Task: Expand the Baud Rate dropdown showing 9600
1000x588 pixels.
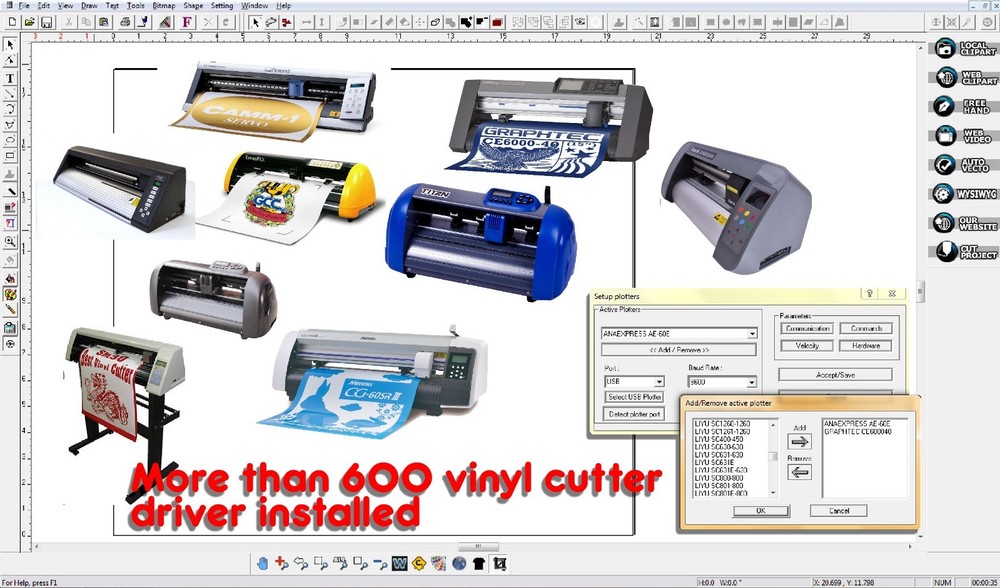Action: coord(752,382)
